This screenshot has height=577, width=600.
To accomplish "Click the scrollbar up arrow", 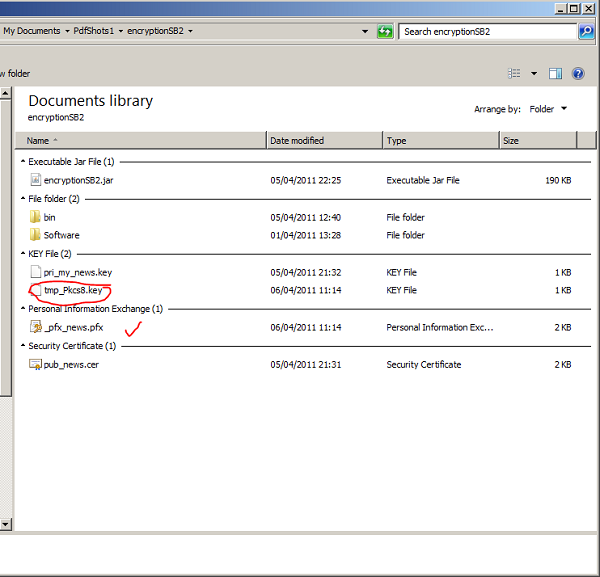I will (5, 93).
